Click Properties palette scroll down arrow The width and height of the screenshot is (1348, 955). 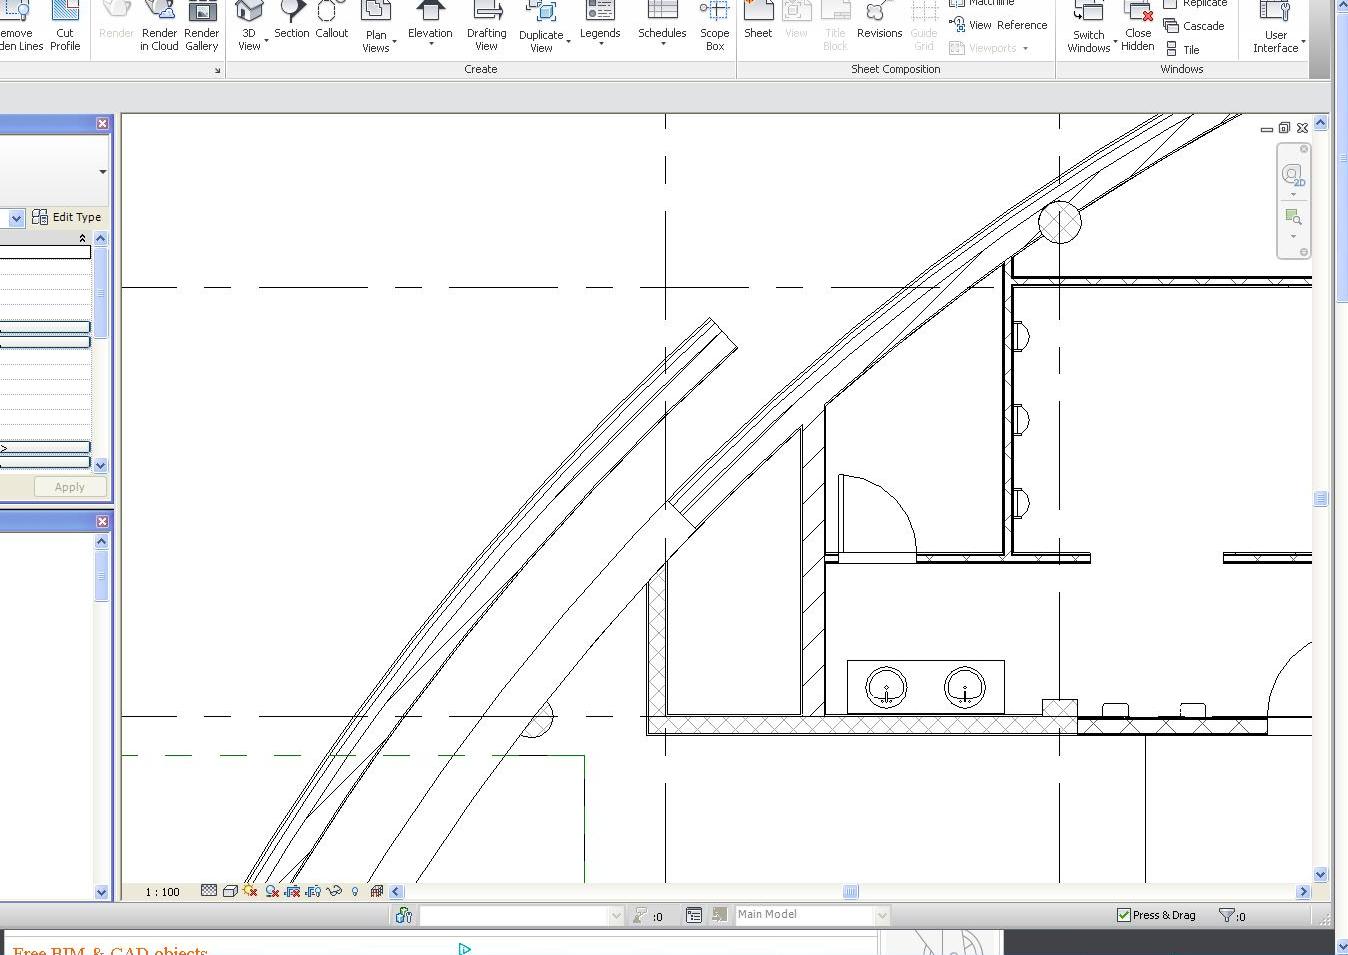pyautogui.click(x=100, y=465)
